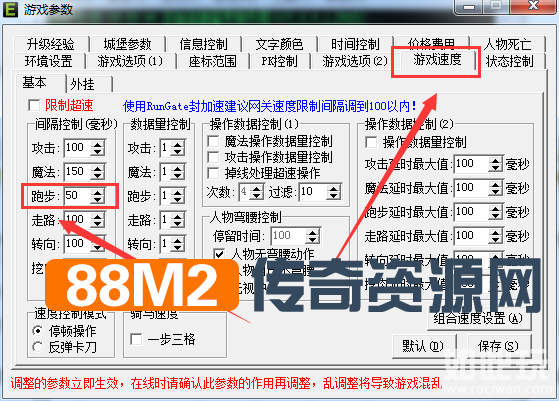The image size is (559, 401).
Task: Adjust the 转向 数据里控制 spinner
Action: click(178, 244)
